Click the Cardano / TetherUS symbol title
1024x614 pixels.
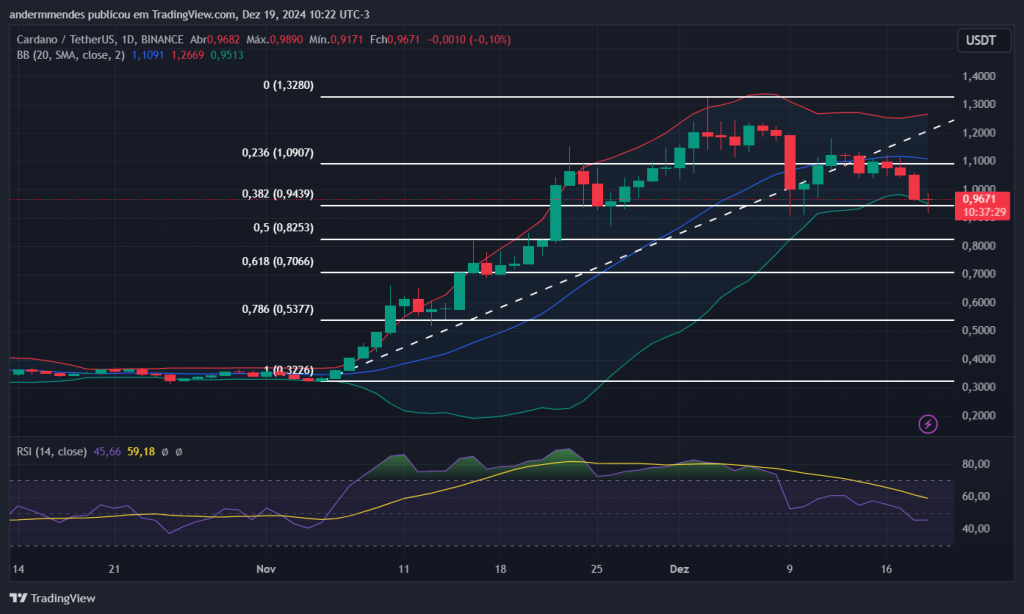(100, 39)
